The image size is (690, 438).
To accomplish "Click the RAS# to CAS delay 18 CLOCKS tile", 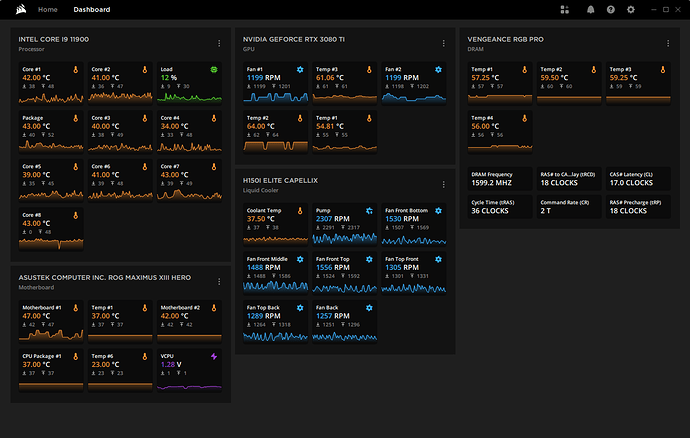I will [x=569, y=179].
